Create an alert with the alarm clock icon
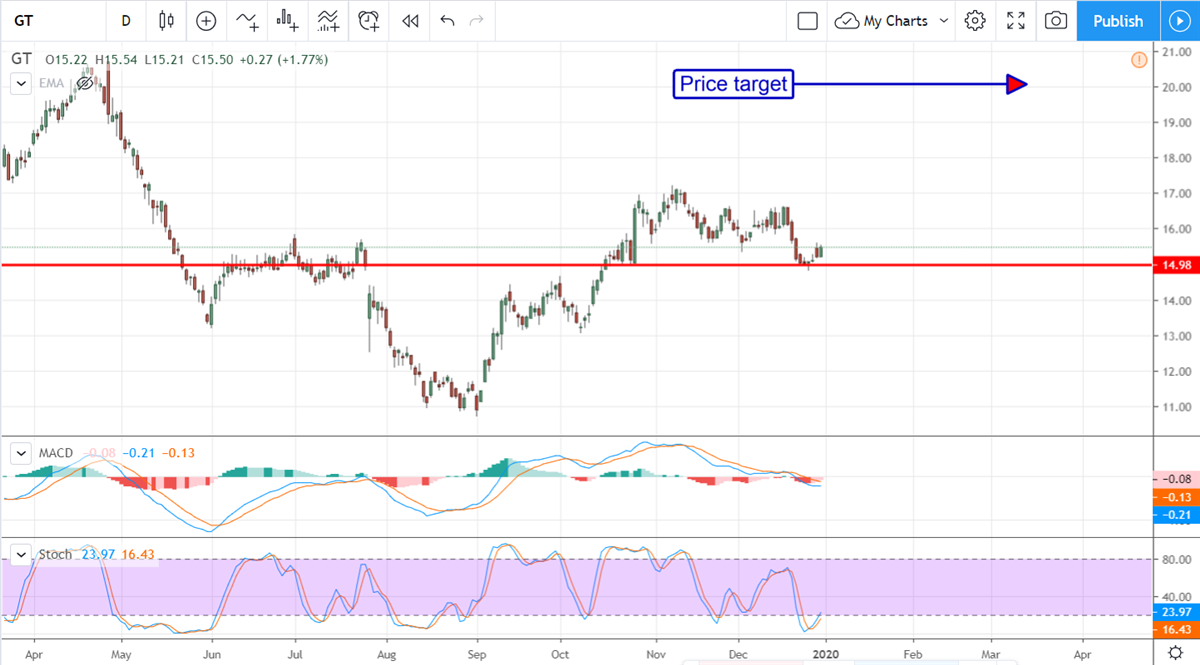Screen dimensions: 1200x665 (x=369, y=20)
